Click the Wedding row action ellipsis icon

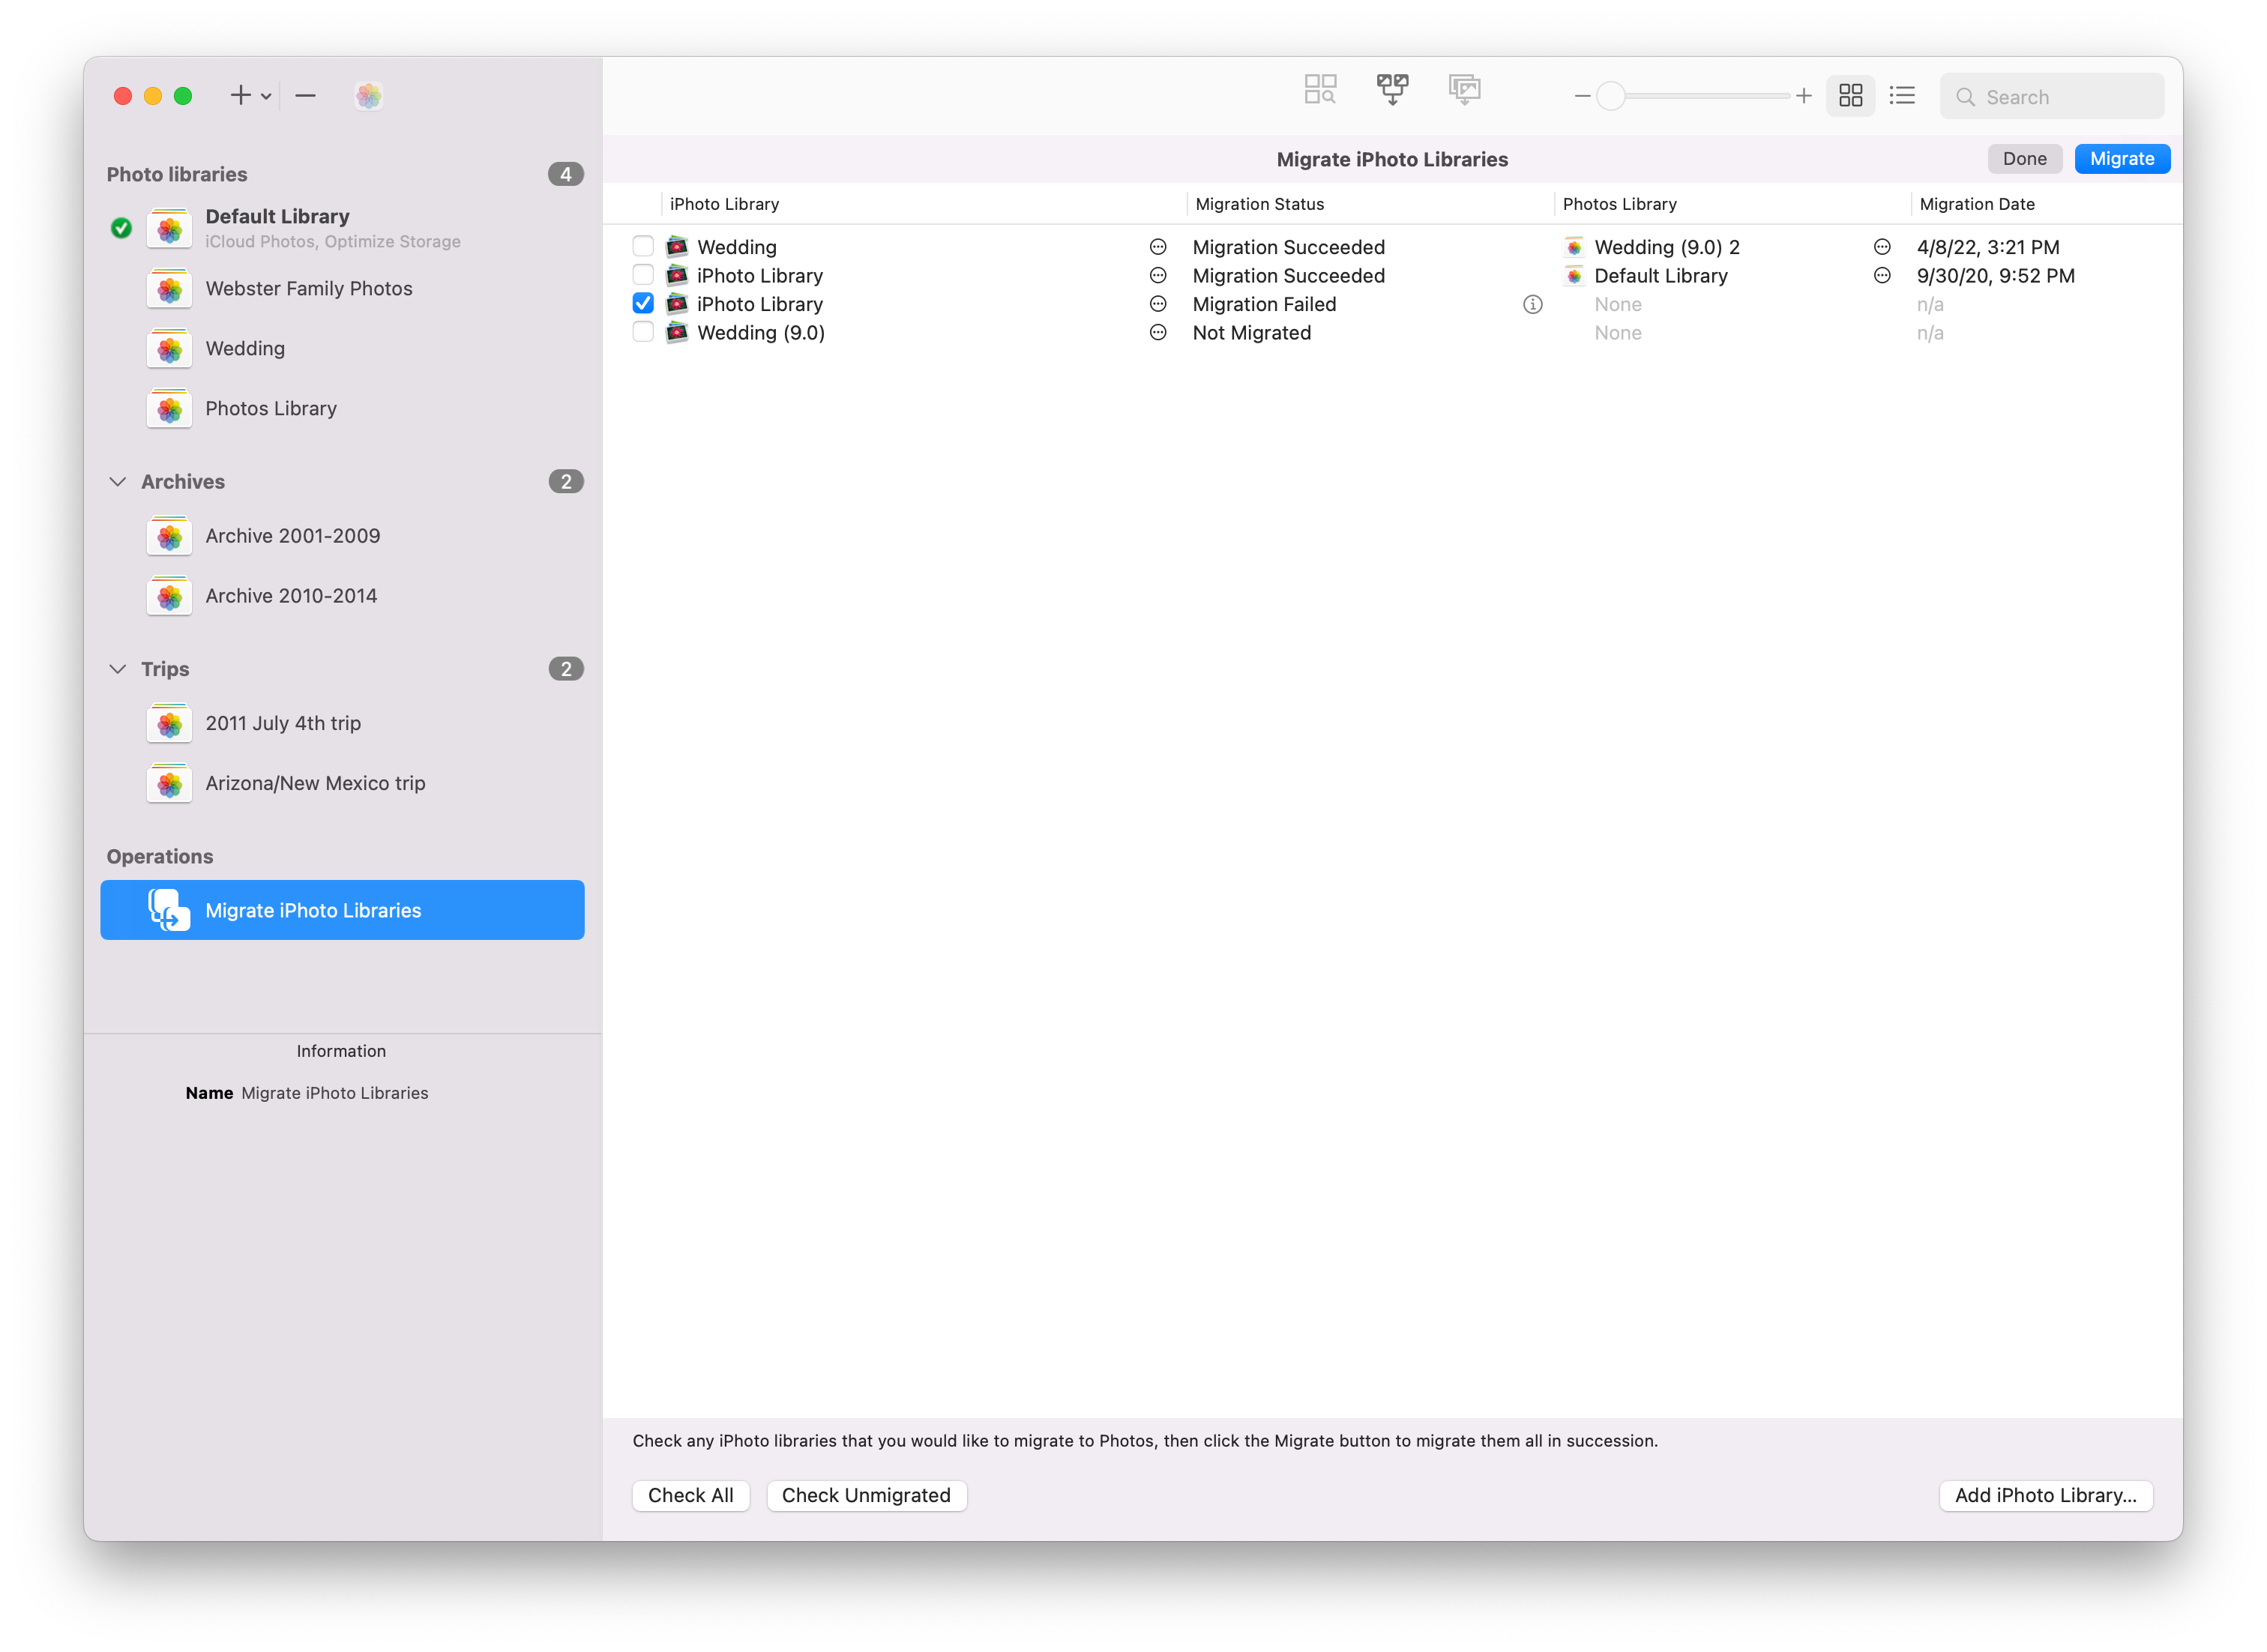(x=1158, y=247)
